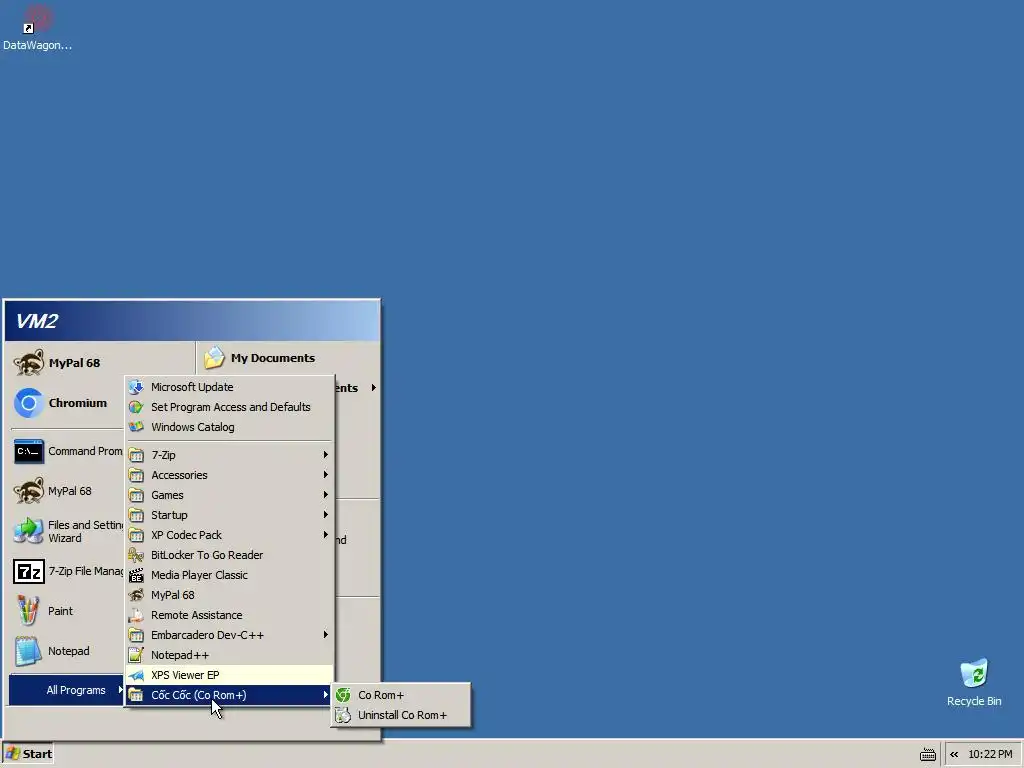Expand the 7-Zip submenu arrow

325,455
